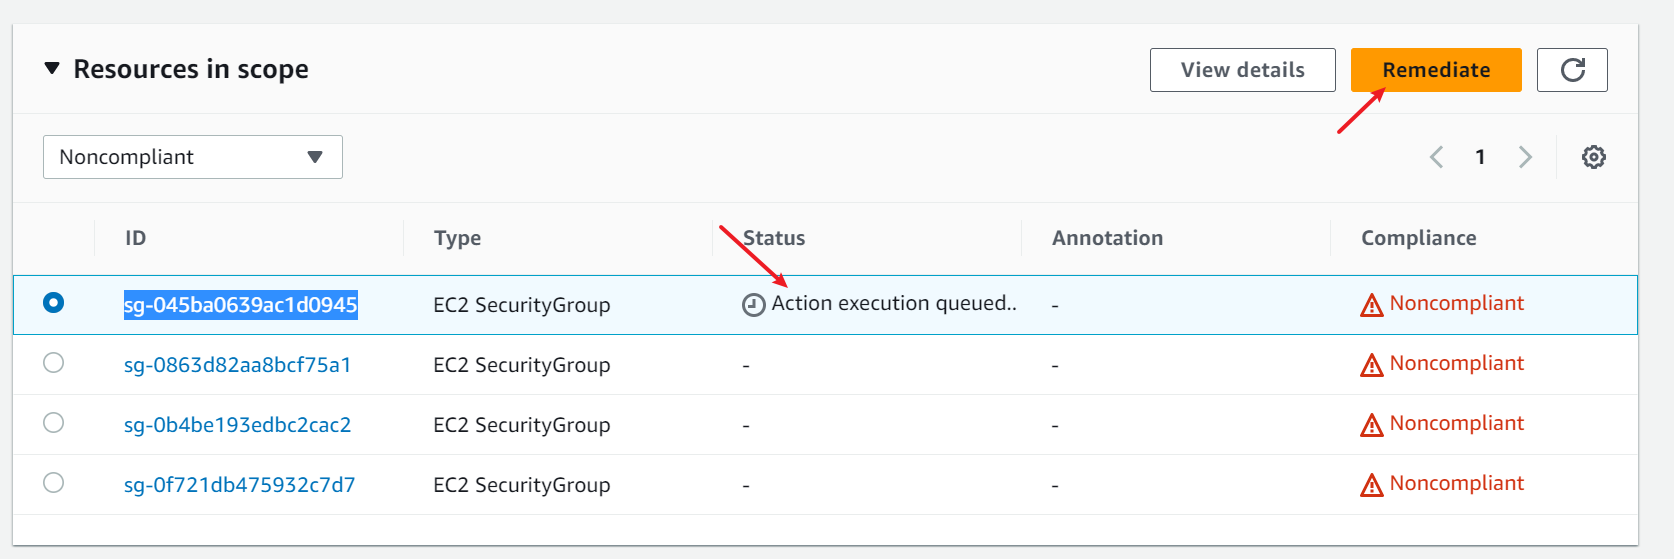
Task: Click the View details button
Action: tap(1242, 70)
